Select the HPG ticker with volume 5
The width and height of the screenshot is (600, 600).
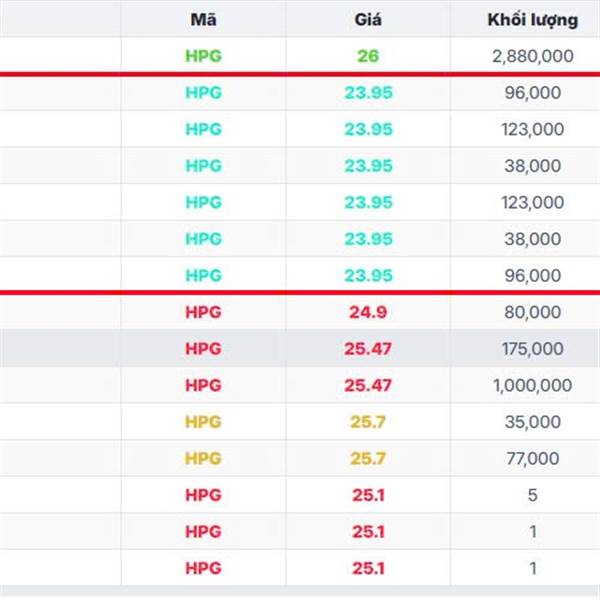click(203, 495)
